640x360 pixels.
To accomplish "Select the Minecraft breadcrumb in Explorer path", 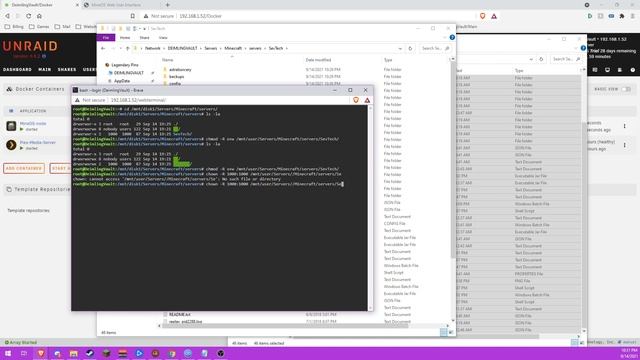I will coord(233,48).
